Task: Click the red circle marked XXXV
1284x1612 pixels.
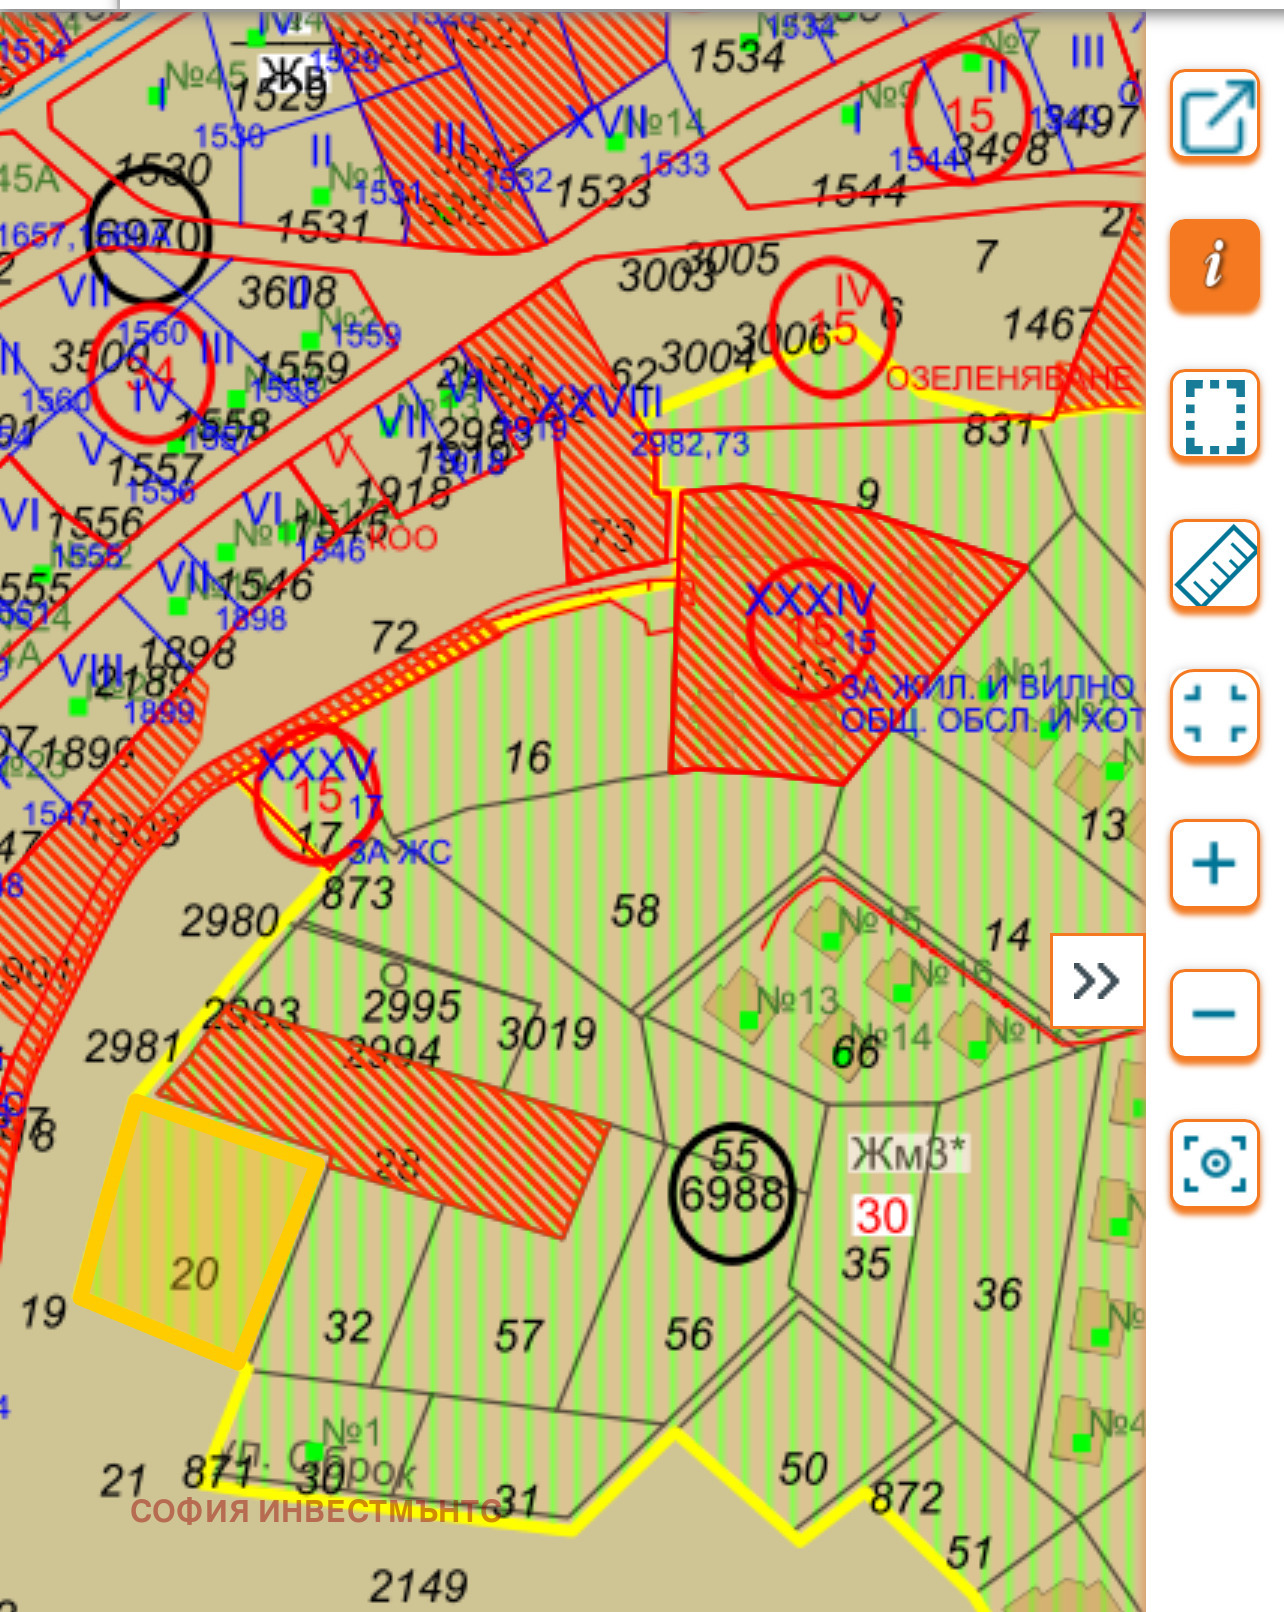Action: [x=316, y=795]
